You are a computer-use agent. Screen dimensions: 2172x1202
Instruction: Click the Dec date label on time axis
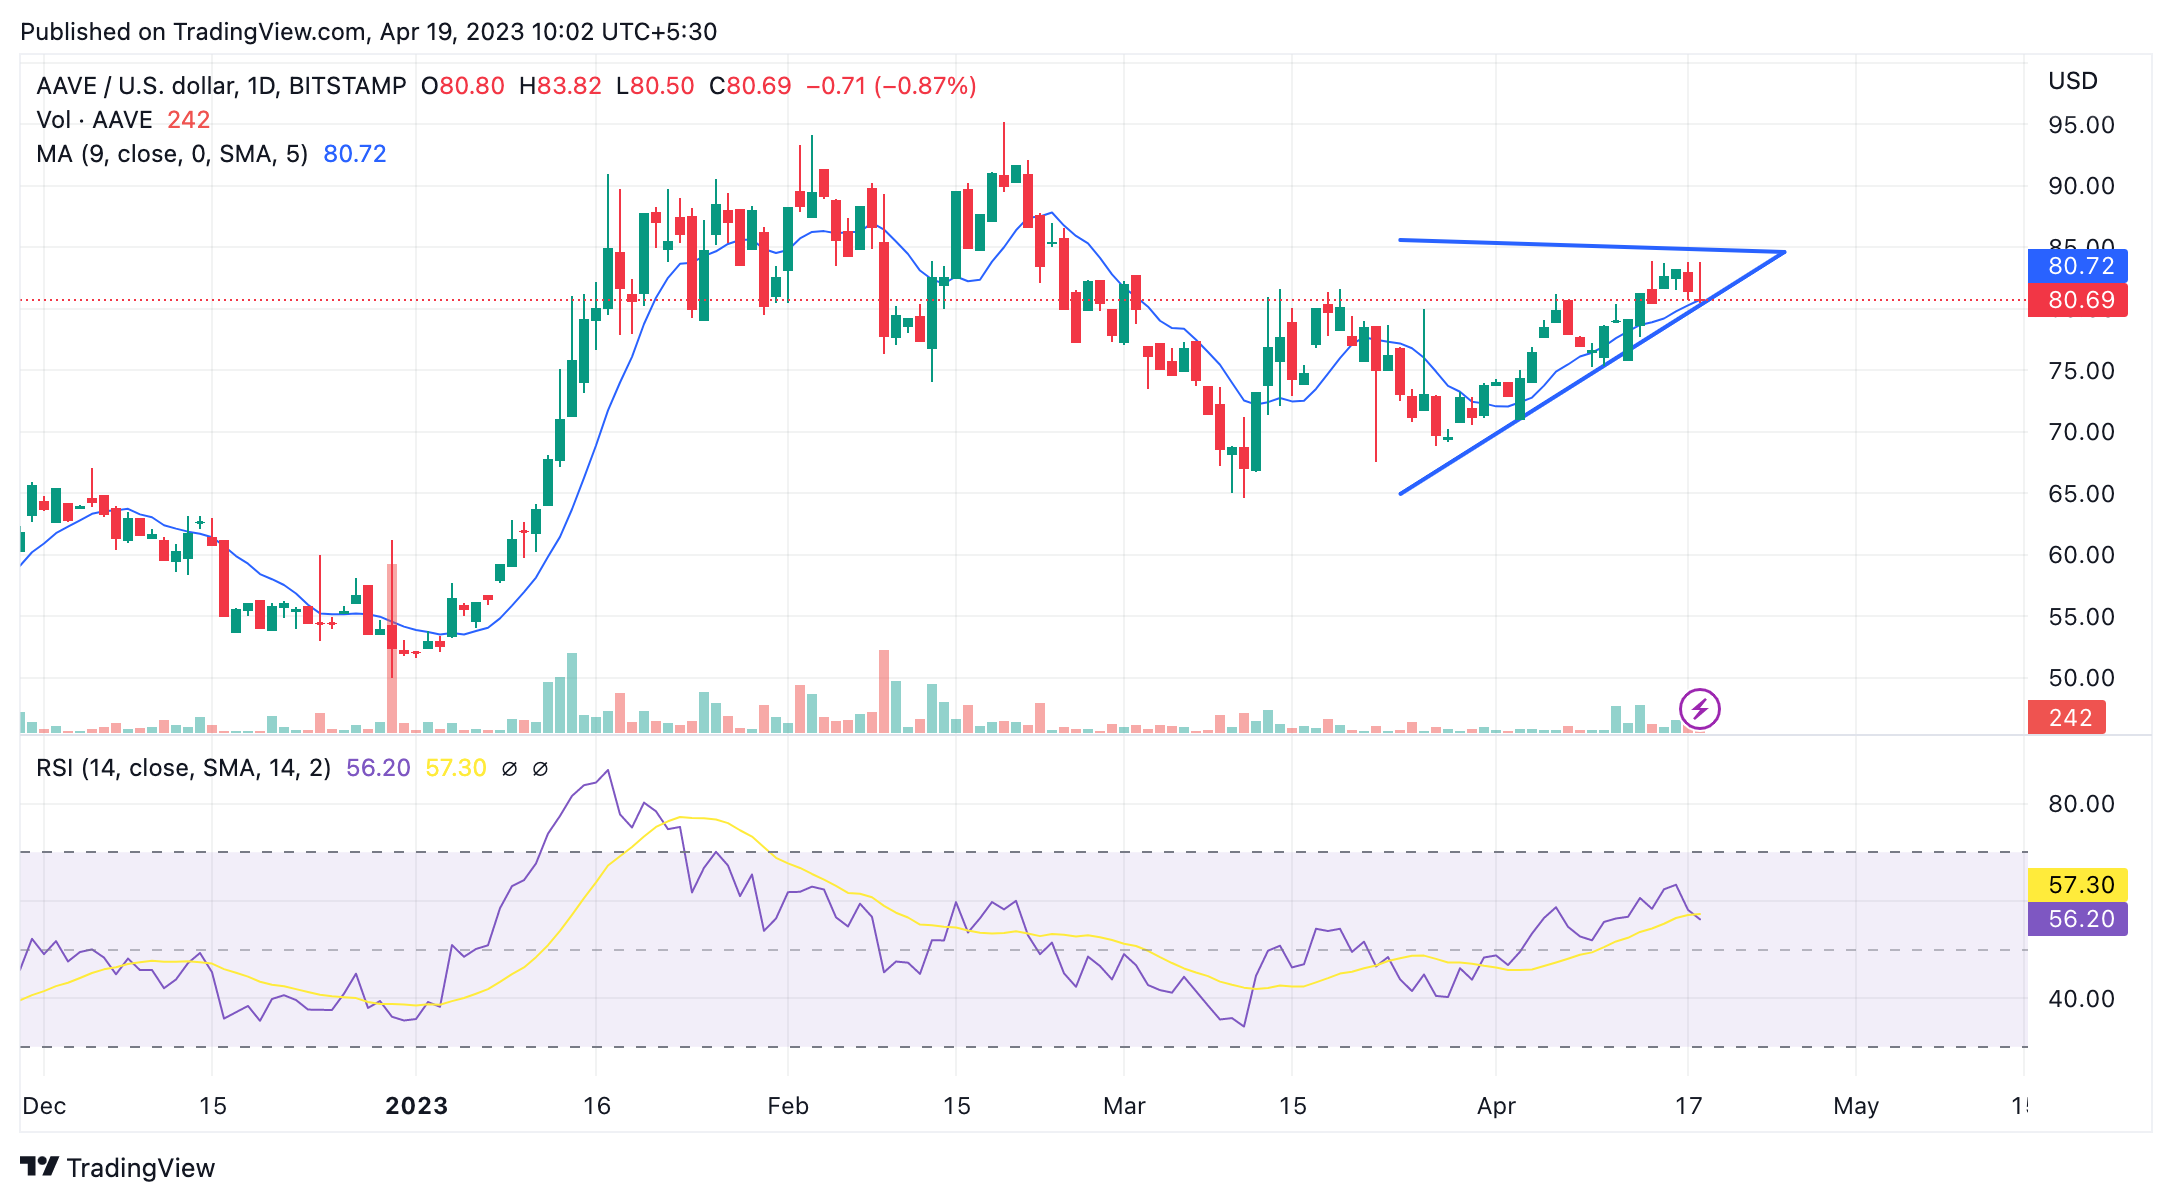[x=44, y=1106]
